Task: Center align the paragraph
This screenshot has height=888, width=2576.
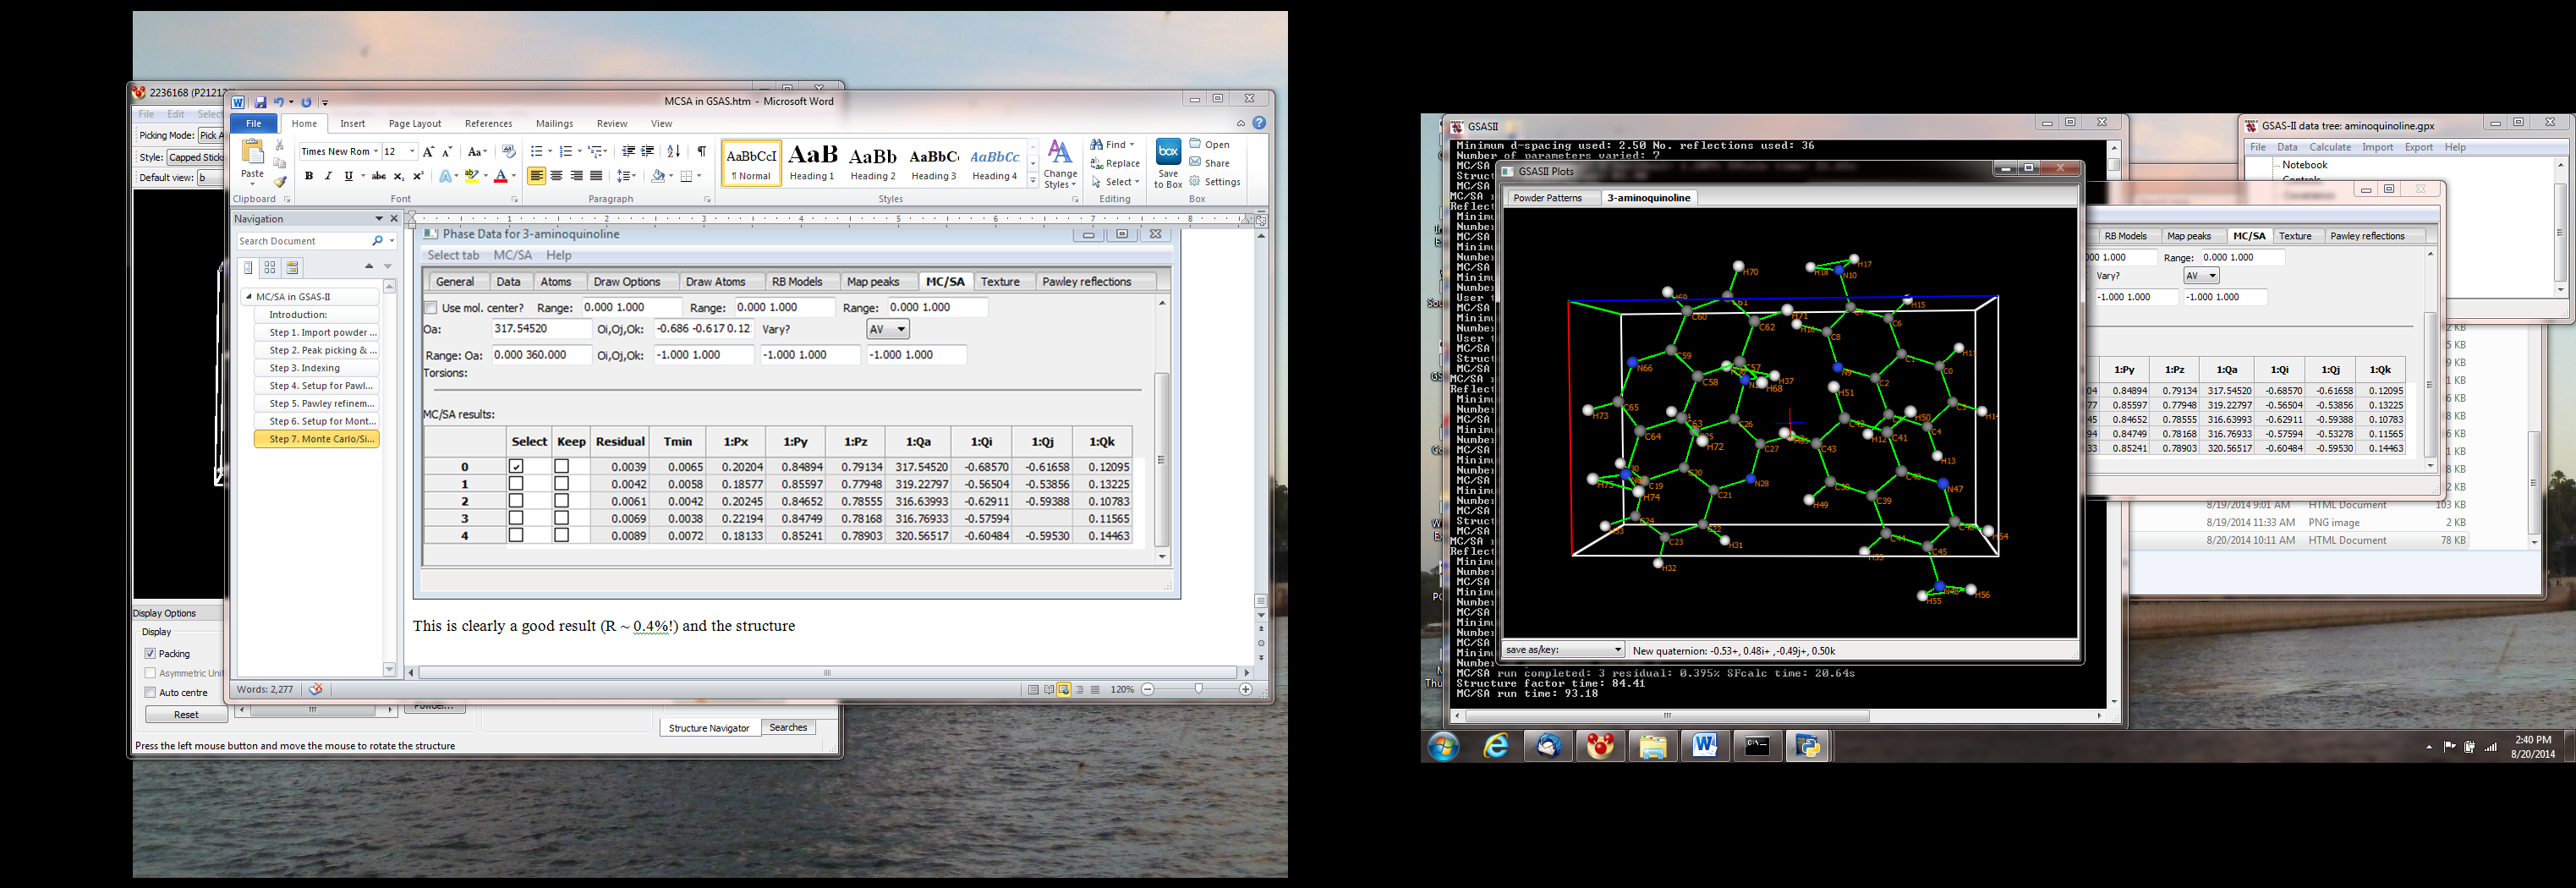Action: (556, 176)
